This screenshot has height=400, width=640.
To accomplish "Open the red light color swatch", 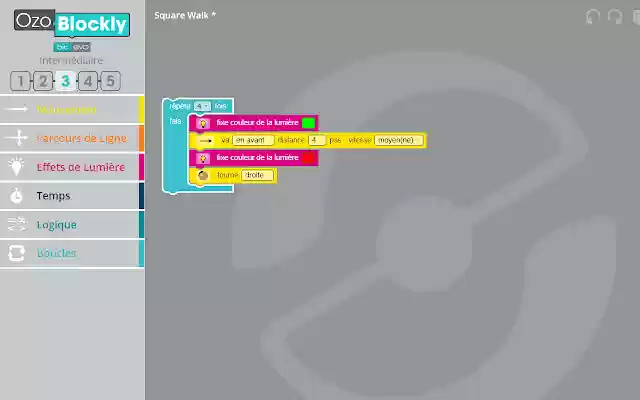I will tap(309, 158).
